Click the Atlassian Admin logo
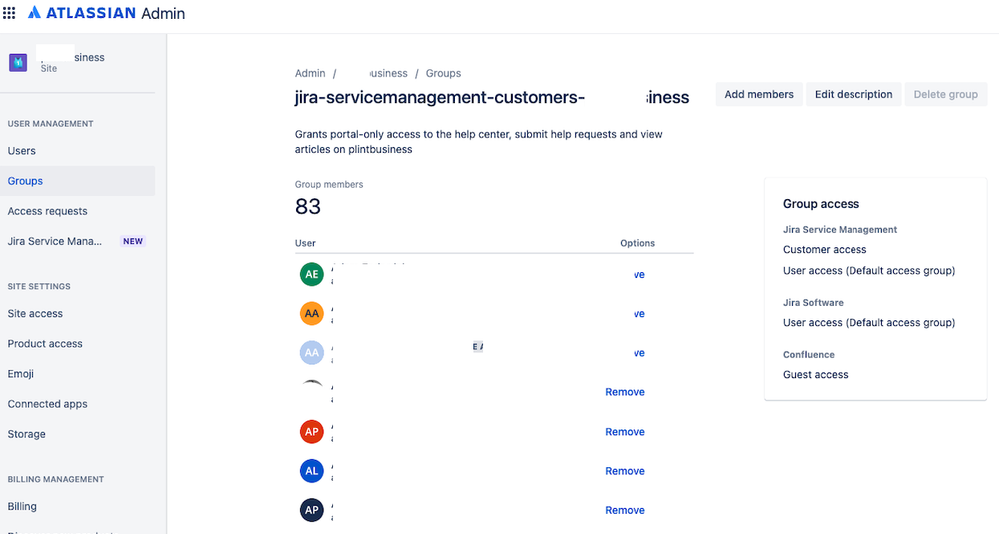Image resolution: width=999 pixels, height=534 pixels. 106,13
